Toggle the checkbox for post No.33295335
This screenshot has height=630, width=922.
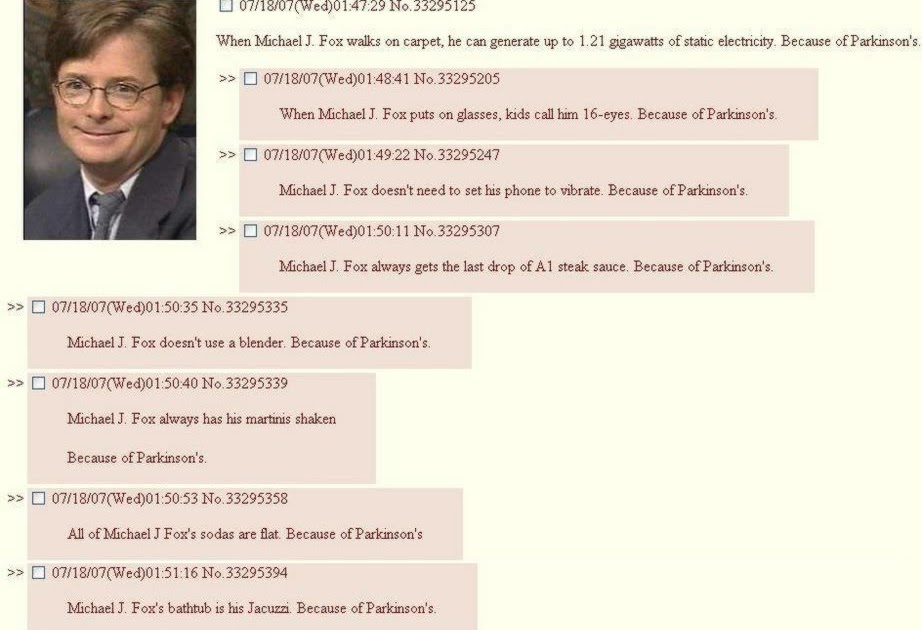(38, 307)
